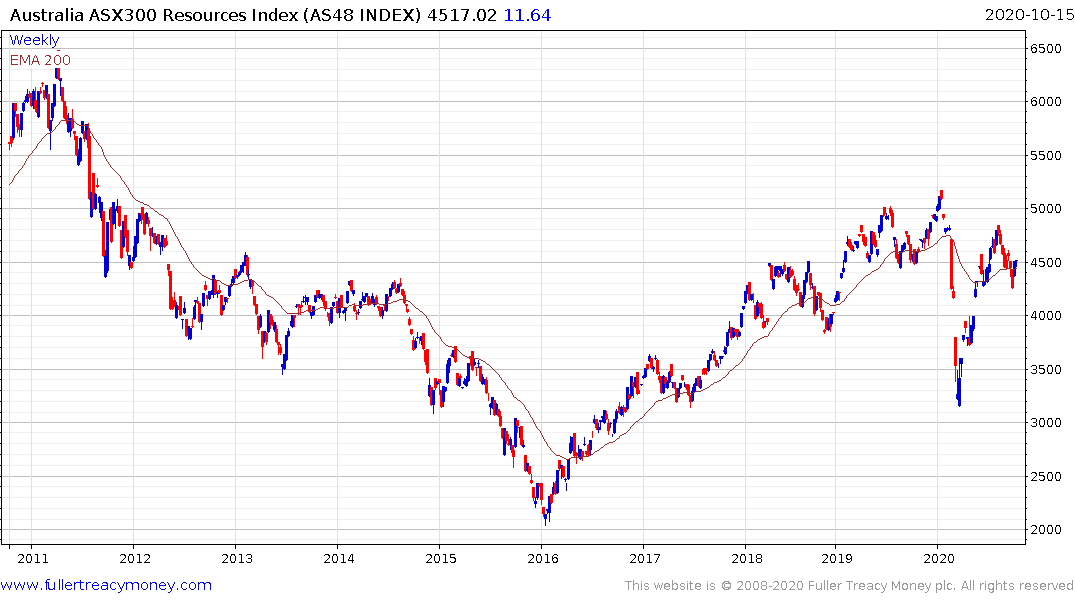This screenshot has width=1075, height=600.
Task: Click the 2019 x-axis label
Action: click(x=837, y=558)
